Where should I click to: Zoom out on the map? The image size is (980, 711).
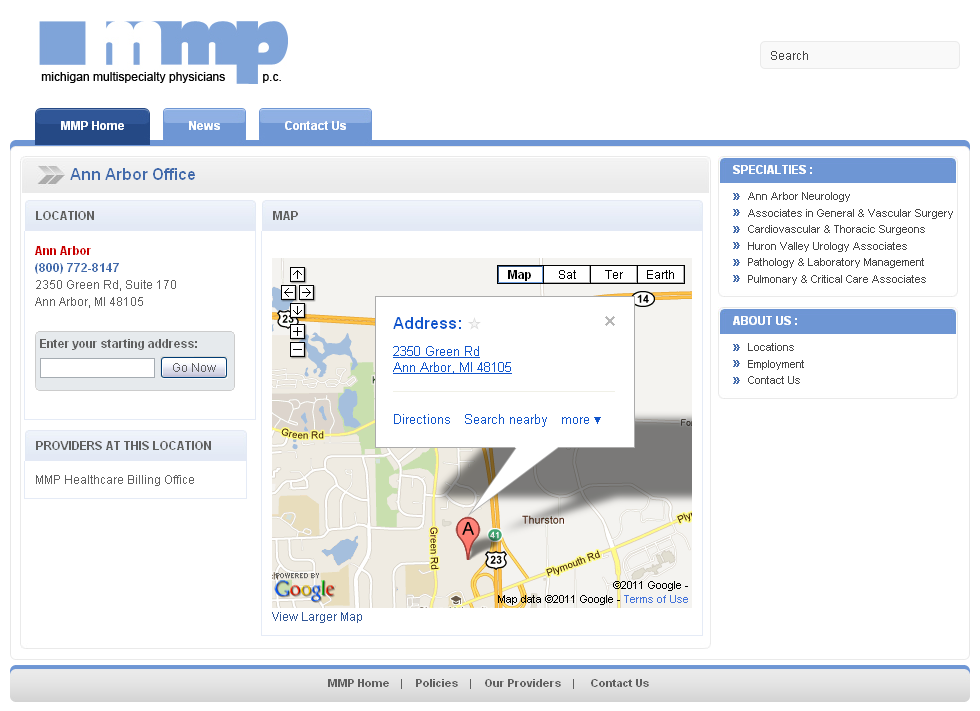297,350
